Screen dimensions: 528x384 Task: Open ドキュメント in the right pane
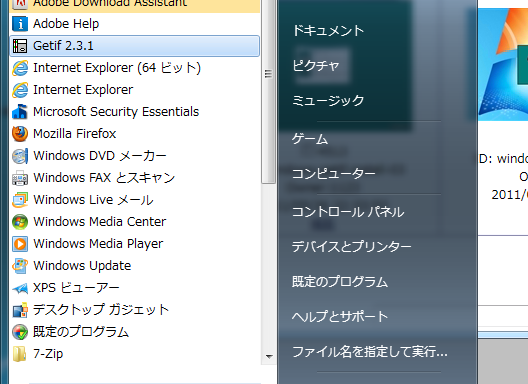[x=328, y=31]
